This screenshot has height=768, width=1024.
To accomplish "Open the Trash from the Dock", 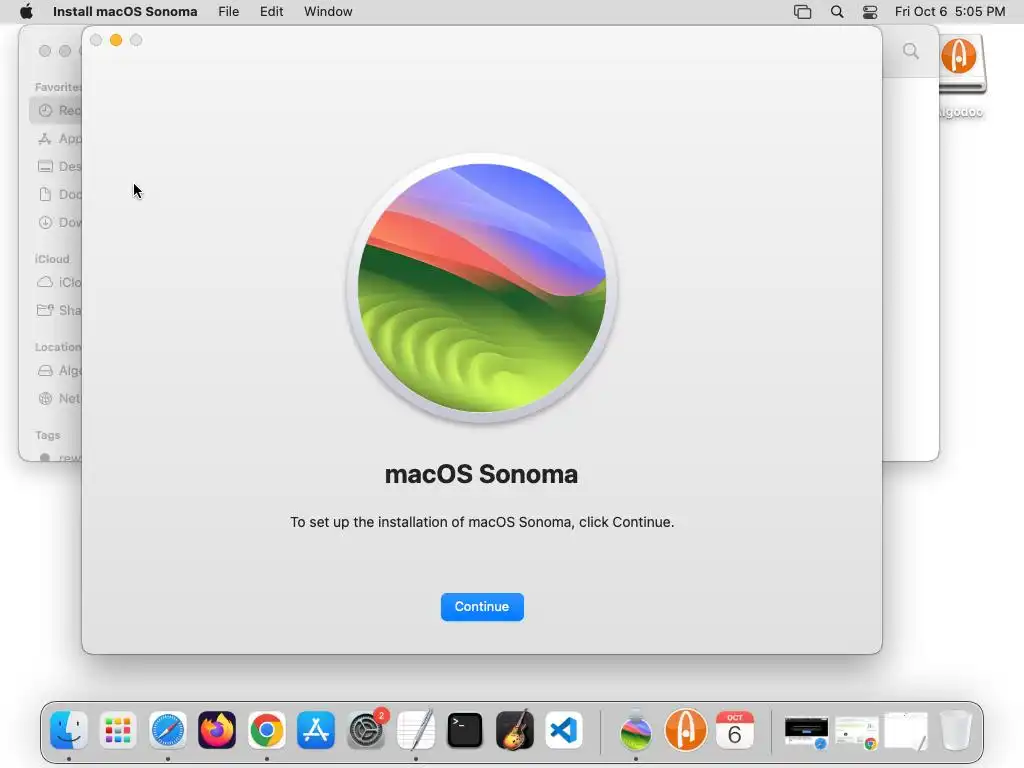I will 956,730.
